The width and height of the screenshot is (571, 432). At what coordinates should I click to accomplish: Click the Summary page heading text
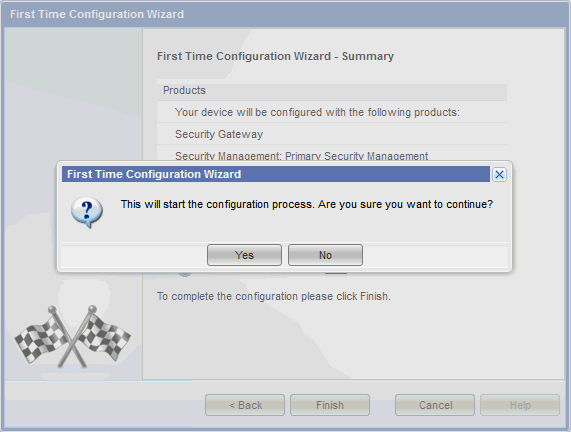tap(275, 56)
